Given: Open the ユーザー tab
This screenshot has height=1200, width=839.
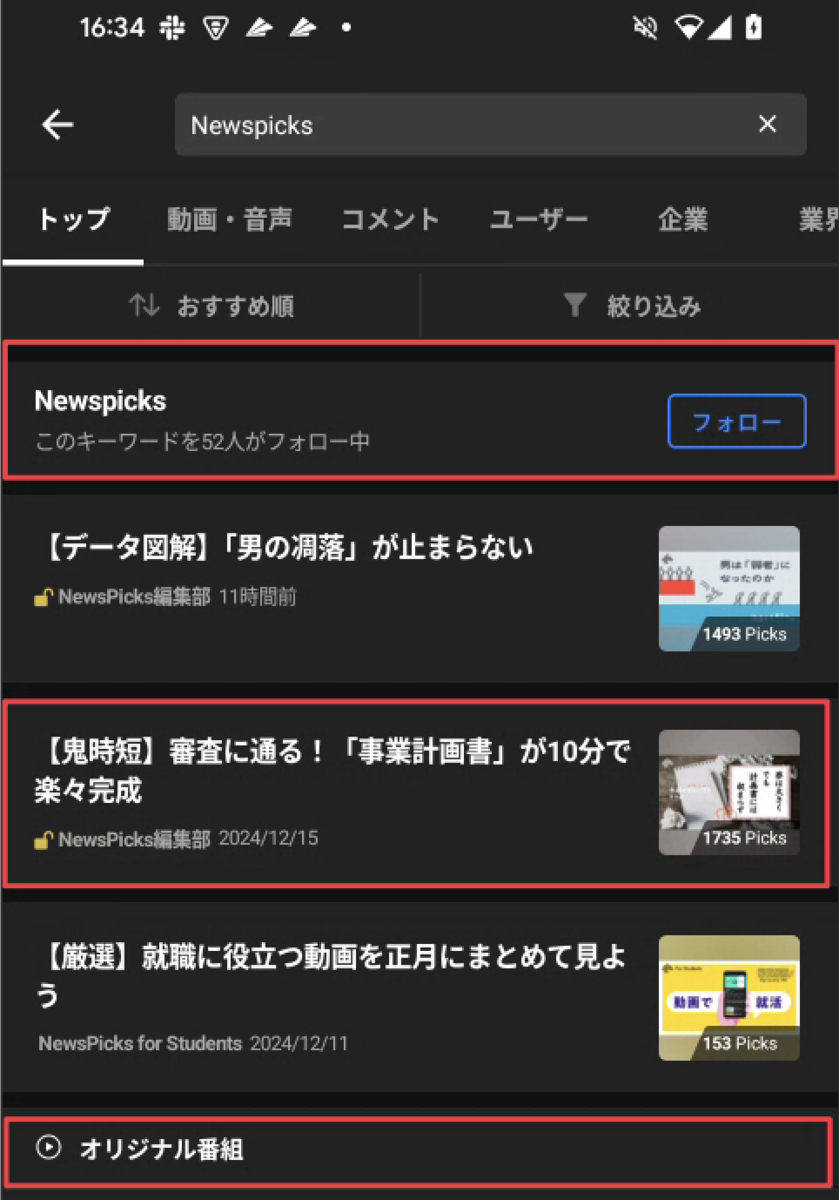Looking at the screenshot, I should click(x=539, y=220).
